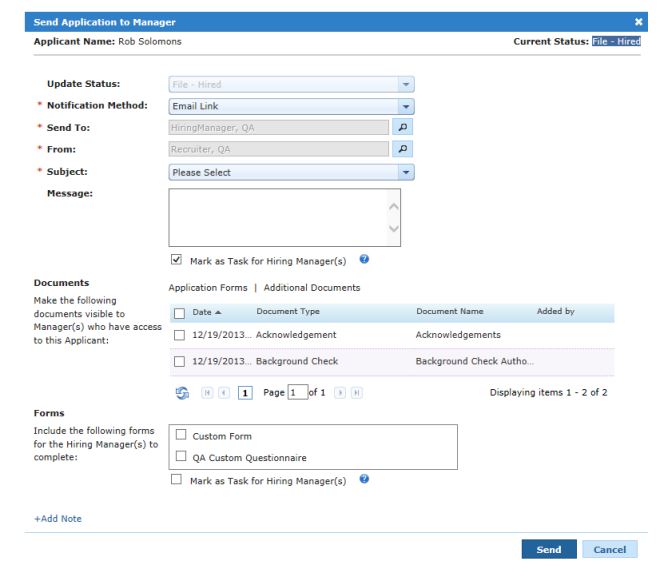Go to previous page of documents
This screenshot has height=578, width=671.
(224, 392)
